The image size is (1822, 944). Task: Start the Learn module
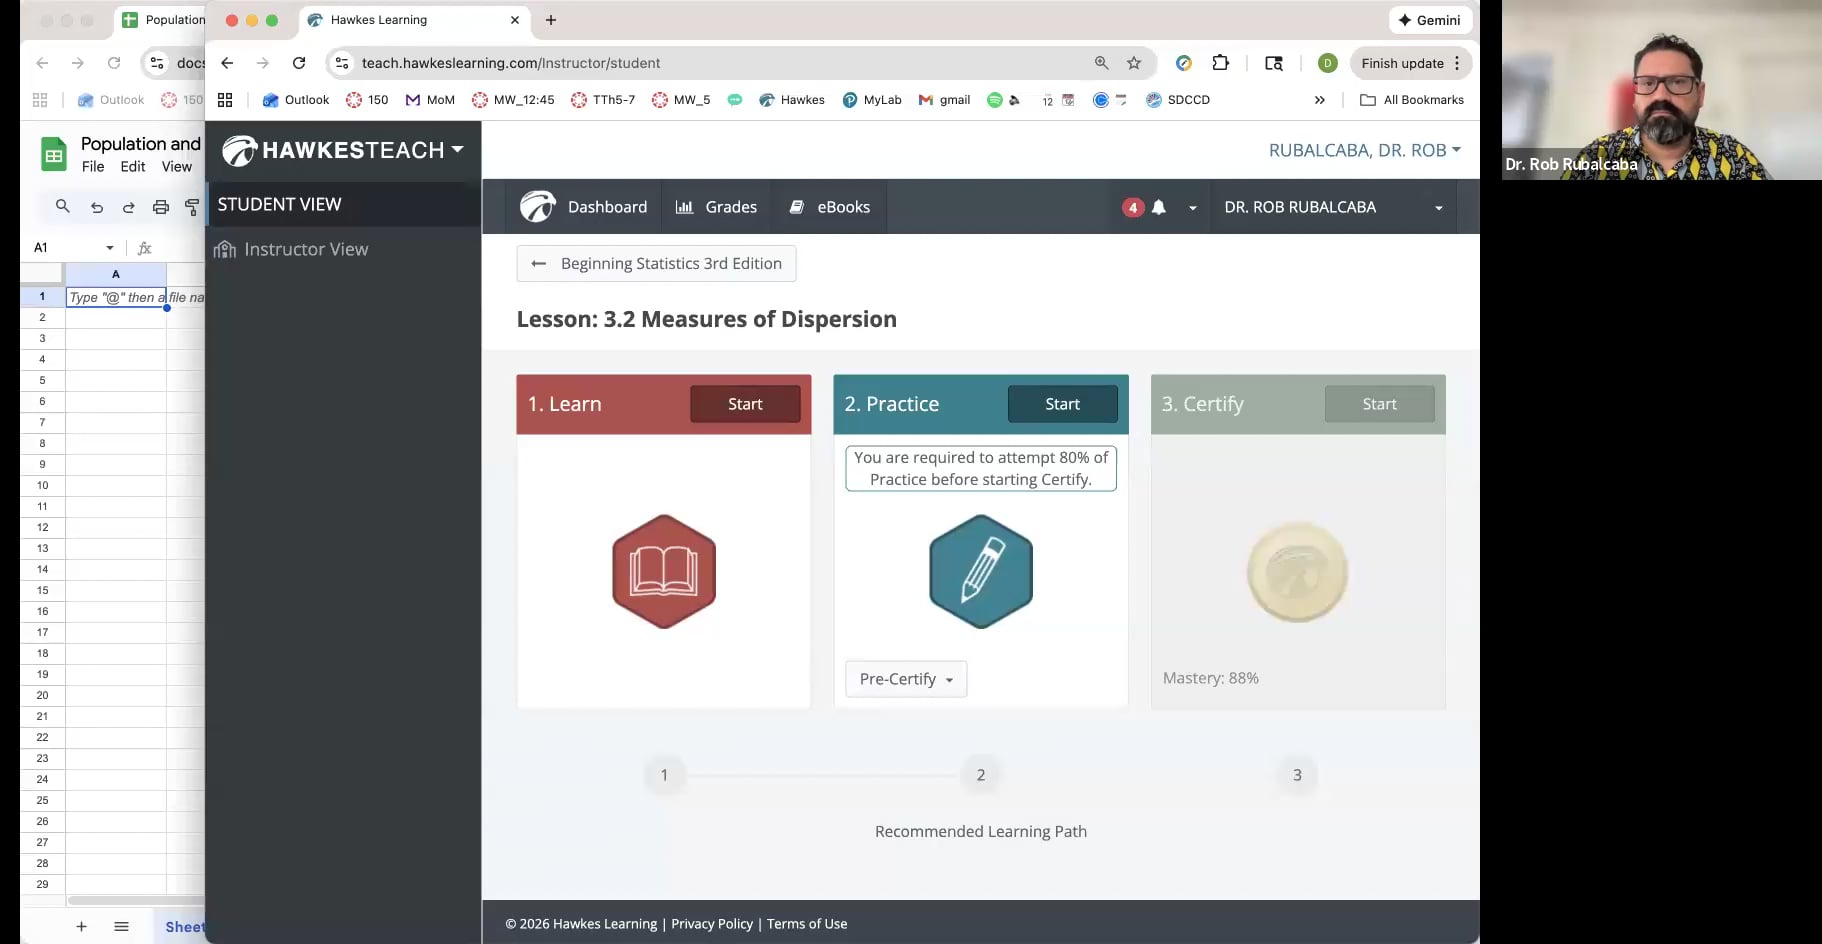point(745,404)
